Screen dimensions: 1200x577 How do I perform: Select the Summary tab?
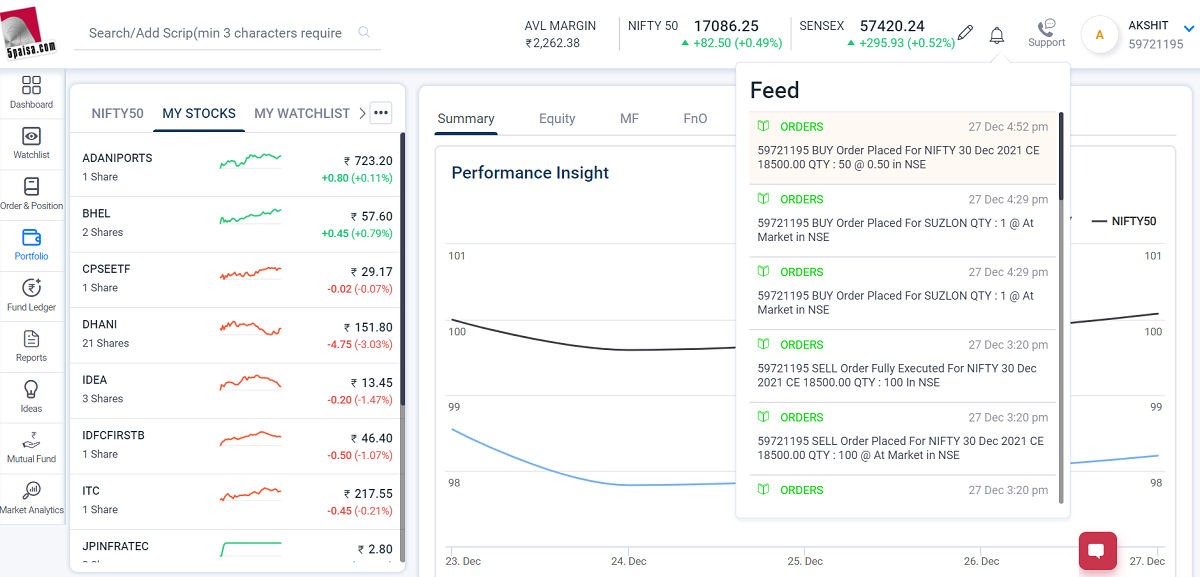(466, 118)
